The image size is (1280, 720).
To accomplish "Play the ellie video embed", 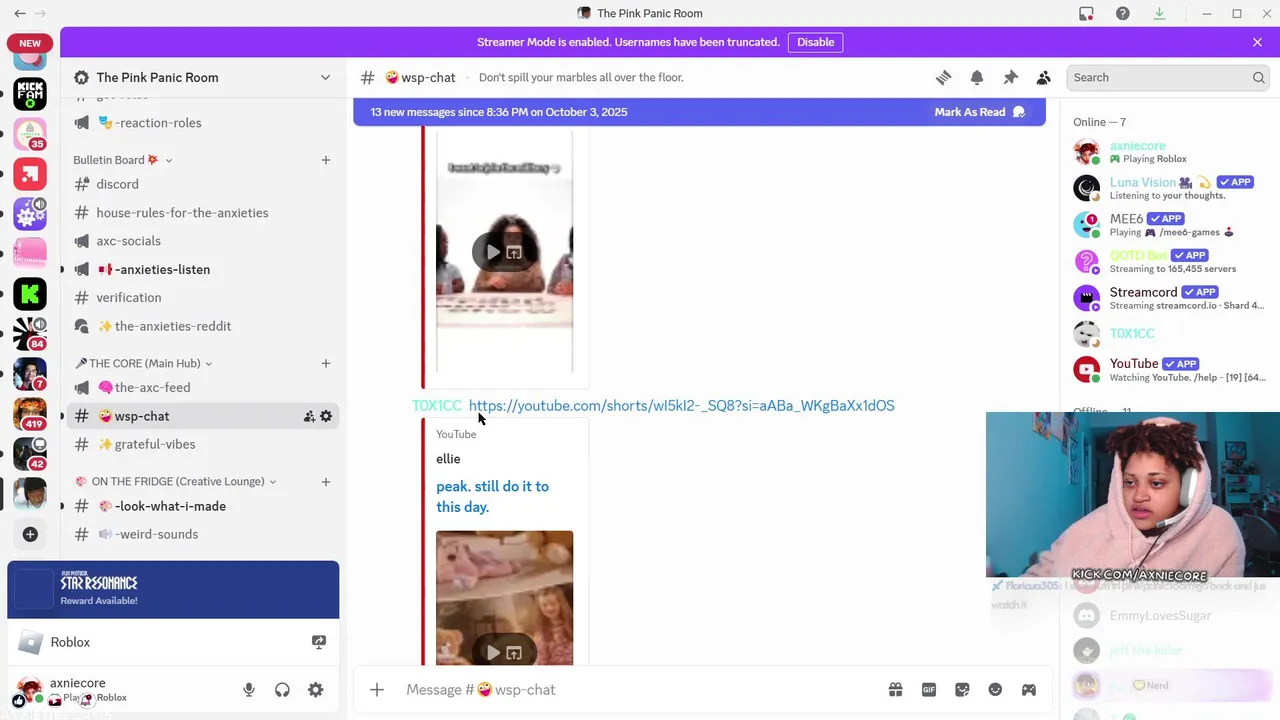I will (x=493, y=652).
